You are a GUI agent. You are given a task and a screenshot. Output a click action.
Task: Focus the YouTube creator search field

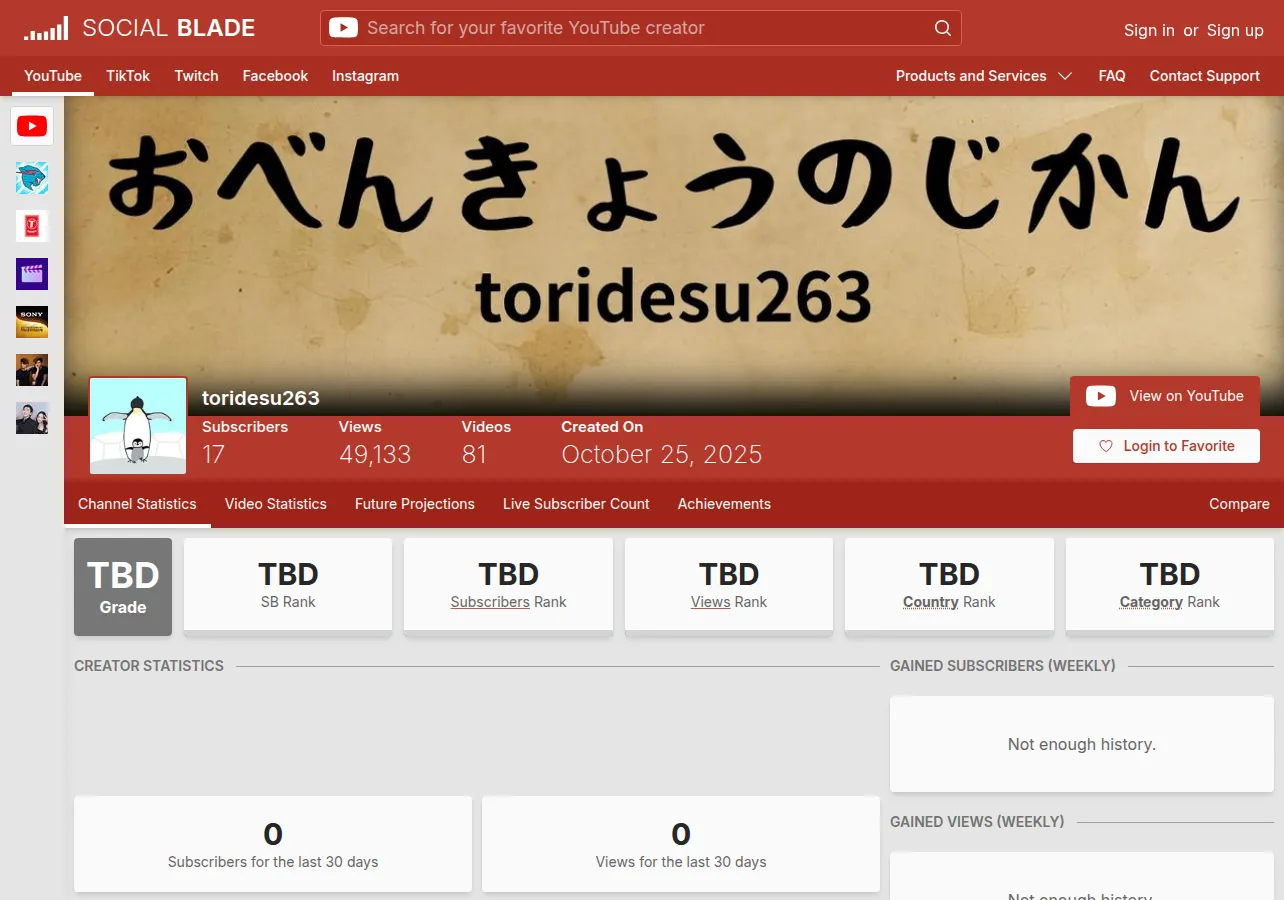641,28
